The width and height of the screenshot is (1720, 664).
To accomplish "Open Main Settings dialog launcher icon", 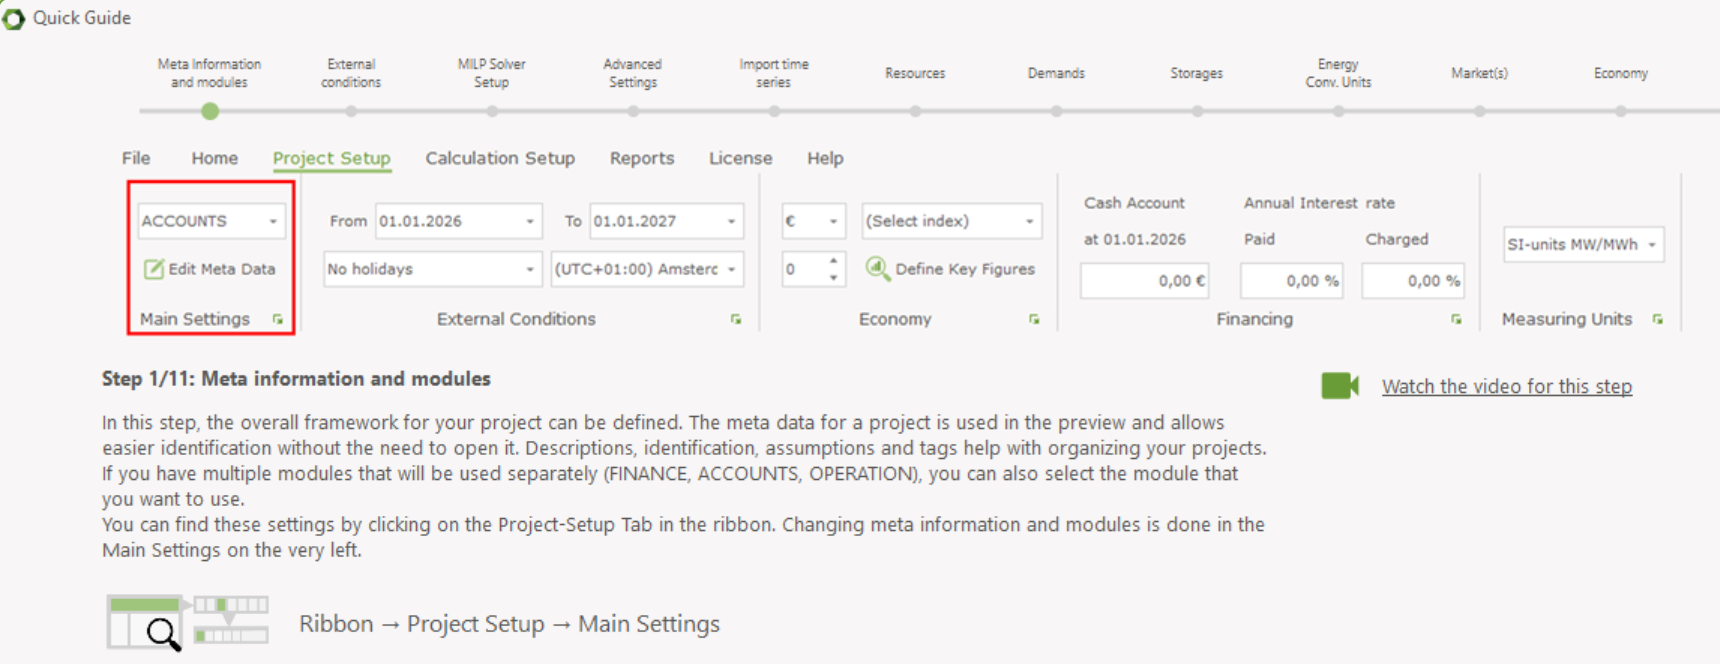I will point(278,319).
